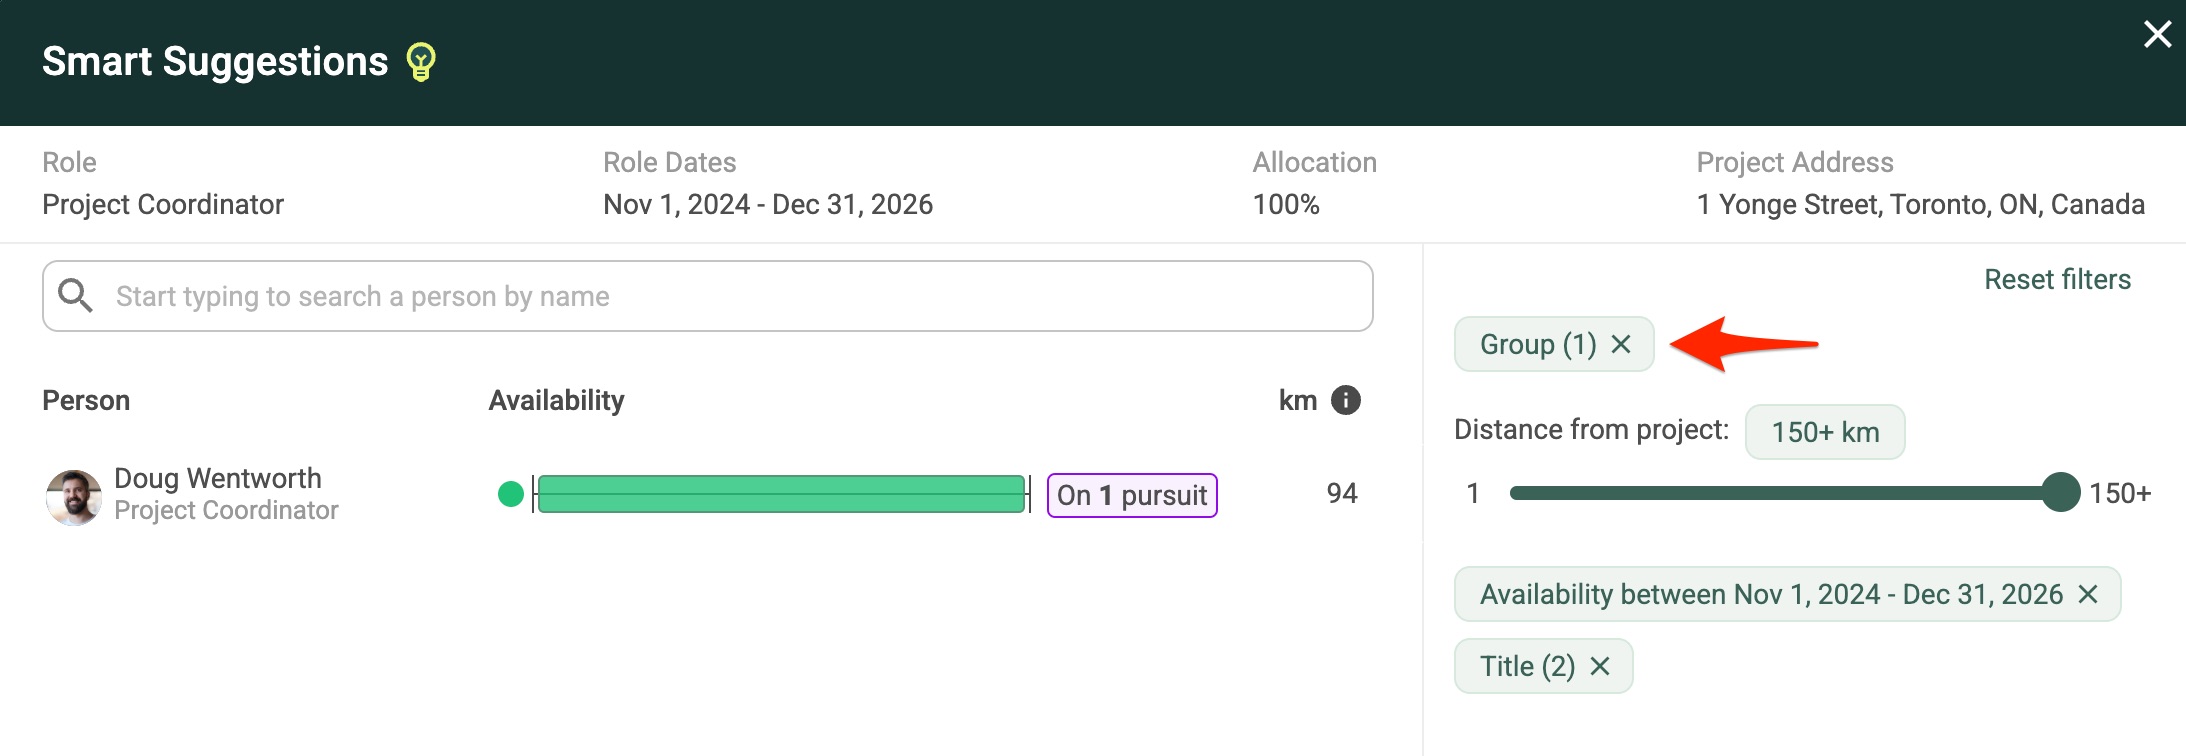This screenshot has height=756, width=2186.
Task: Click the Availability column header
Action: click(x=556, y=400)
